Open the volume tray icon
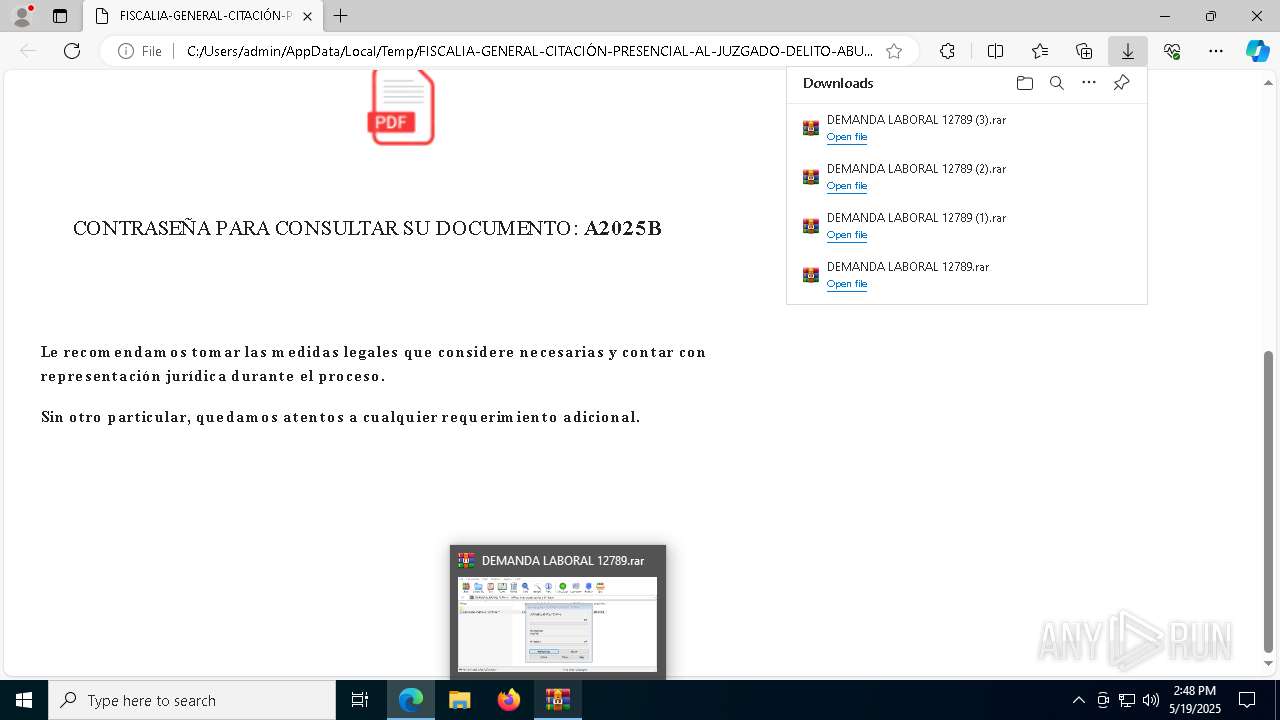This screenshot has width=1280, height=720. 1151,700
